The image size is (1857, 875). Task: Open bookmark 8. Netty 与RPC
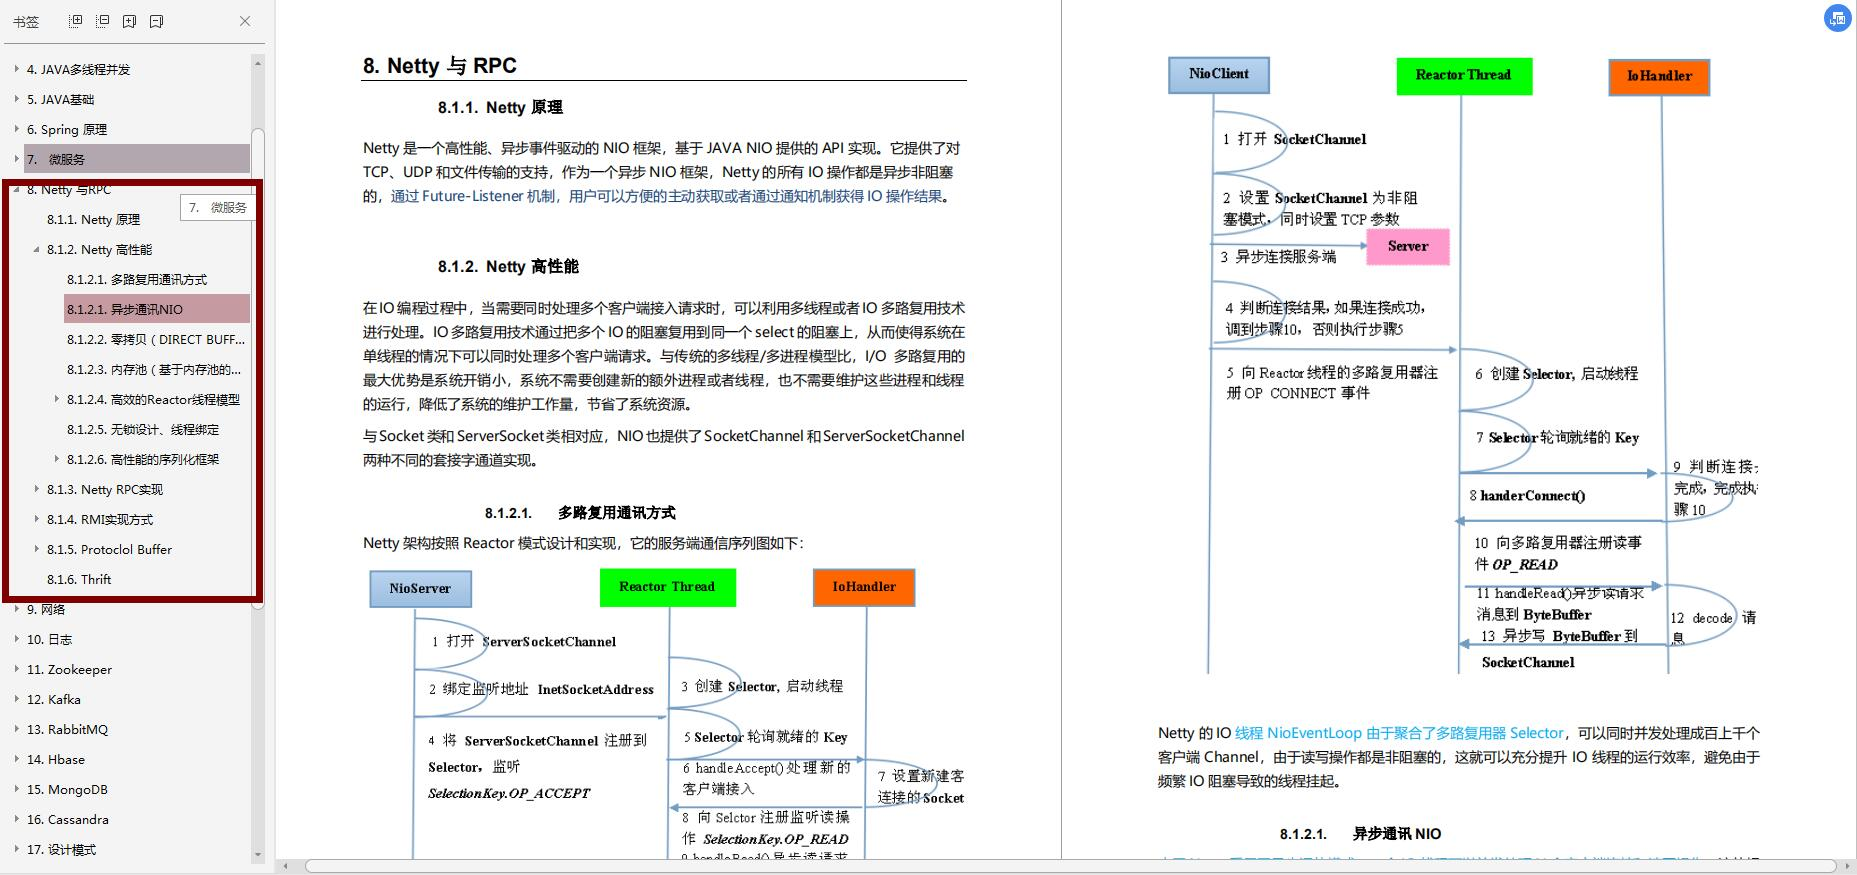pyautogui.click(x=69, y=189)
